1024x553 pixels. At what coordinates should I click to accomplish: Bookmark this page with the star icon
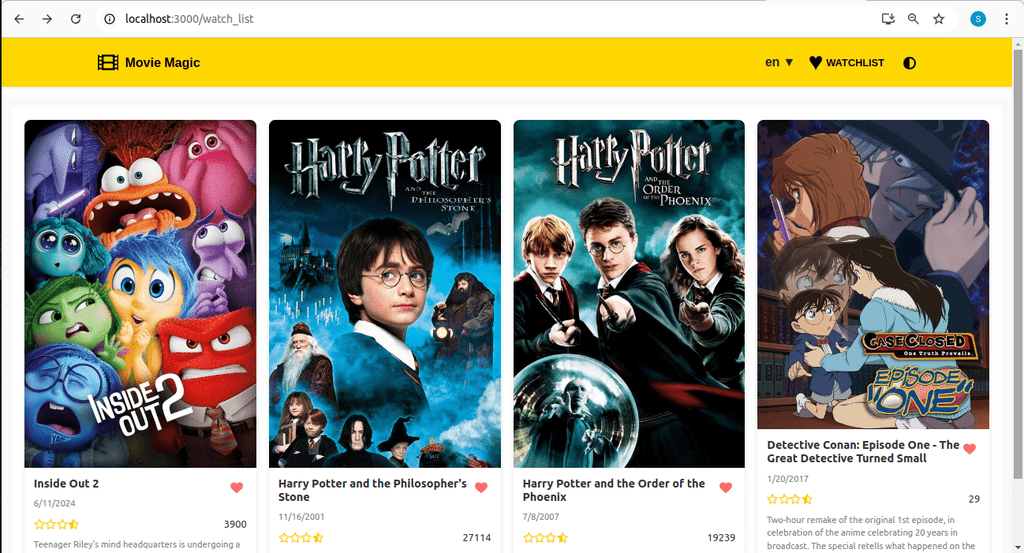pyautogui.click(x=938, y=19)
